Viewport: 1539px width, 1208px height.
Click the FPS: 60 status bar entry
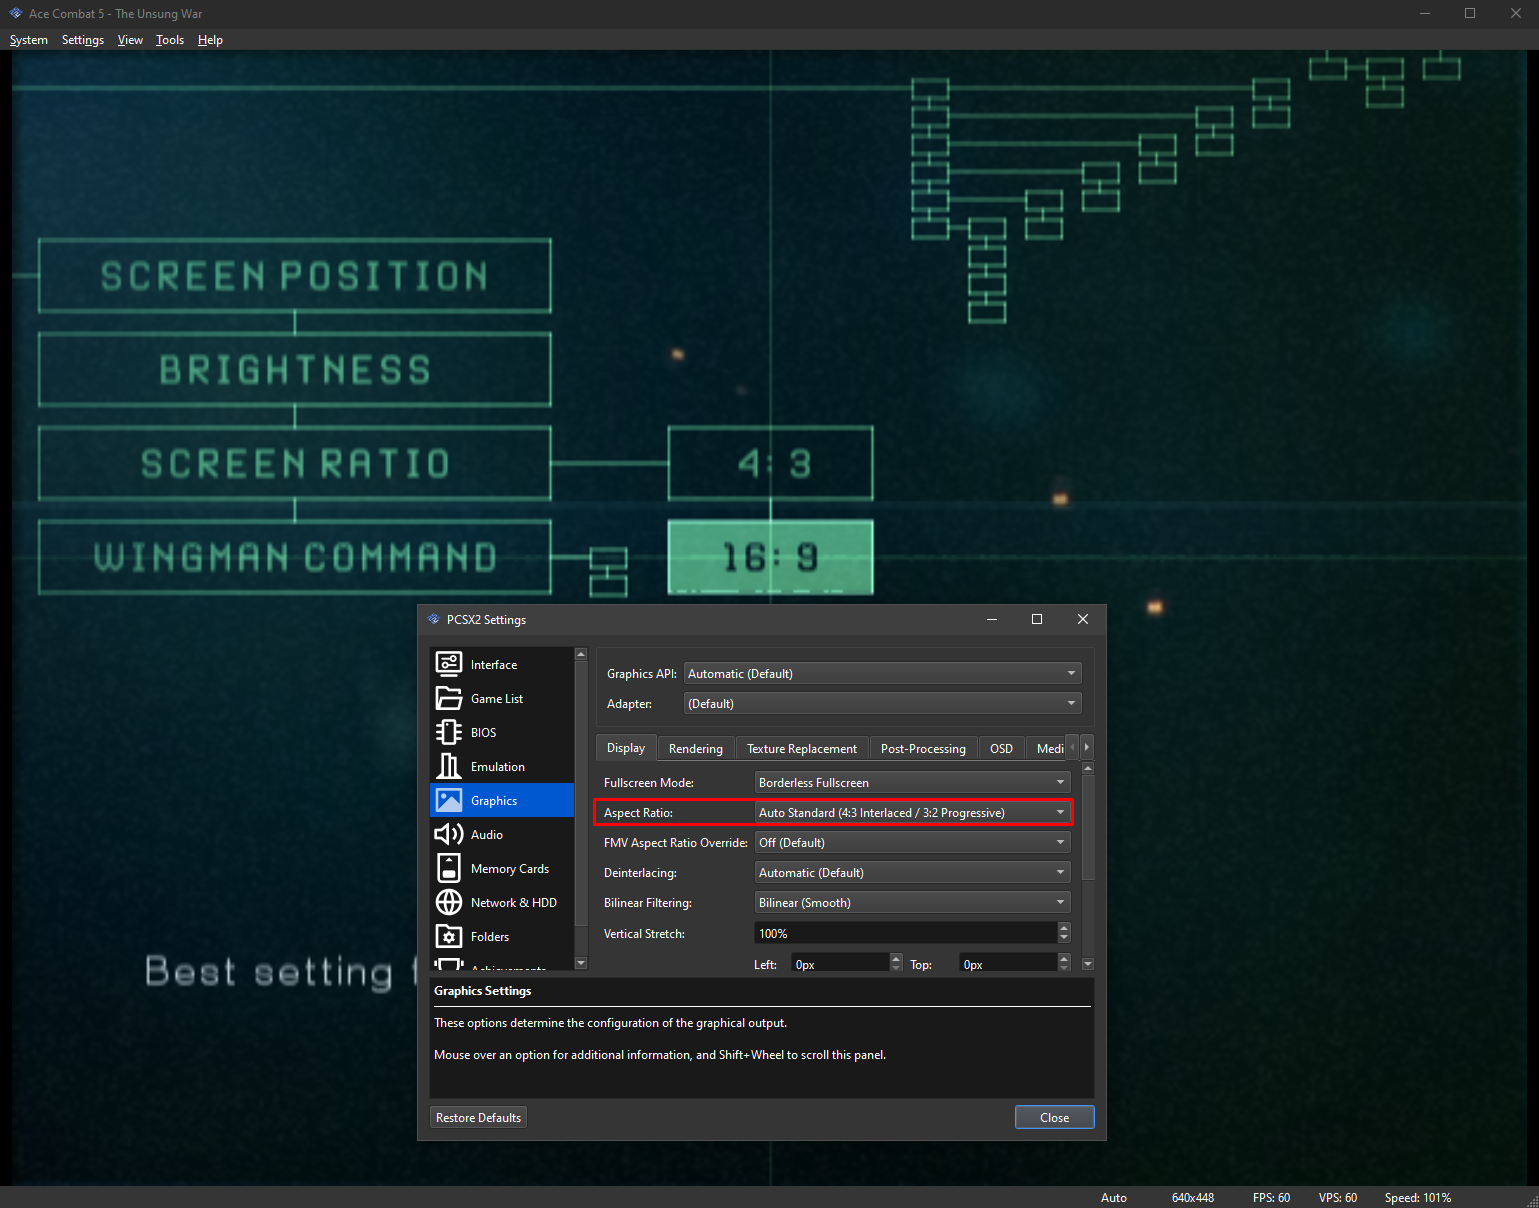1271,1197
